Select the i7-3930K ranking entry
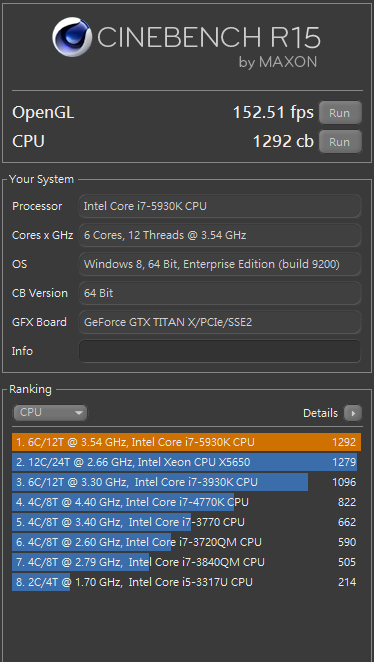This screenshot has height=662, width=374. pos(187,482)
